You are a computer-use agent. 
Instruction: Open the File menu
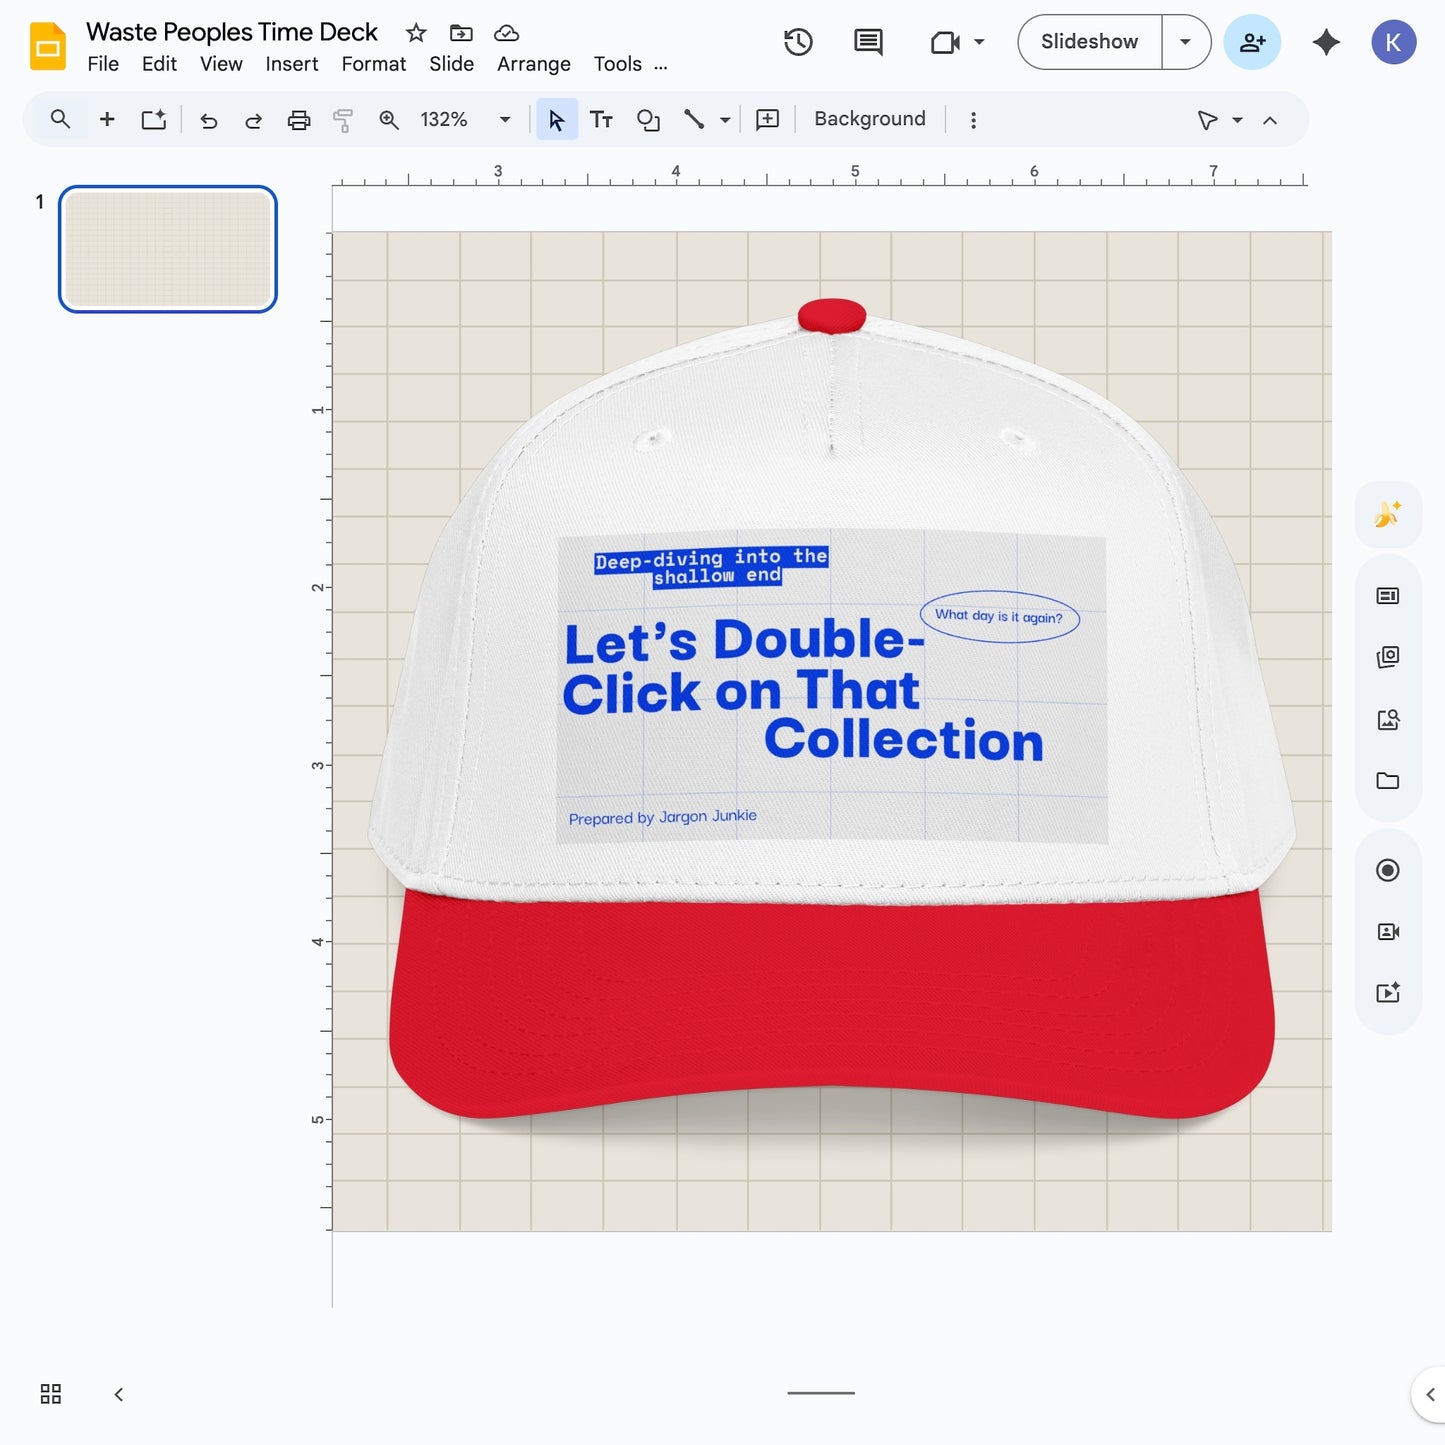coord(103,64)
